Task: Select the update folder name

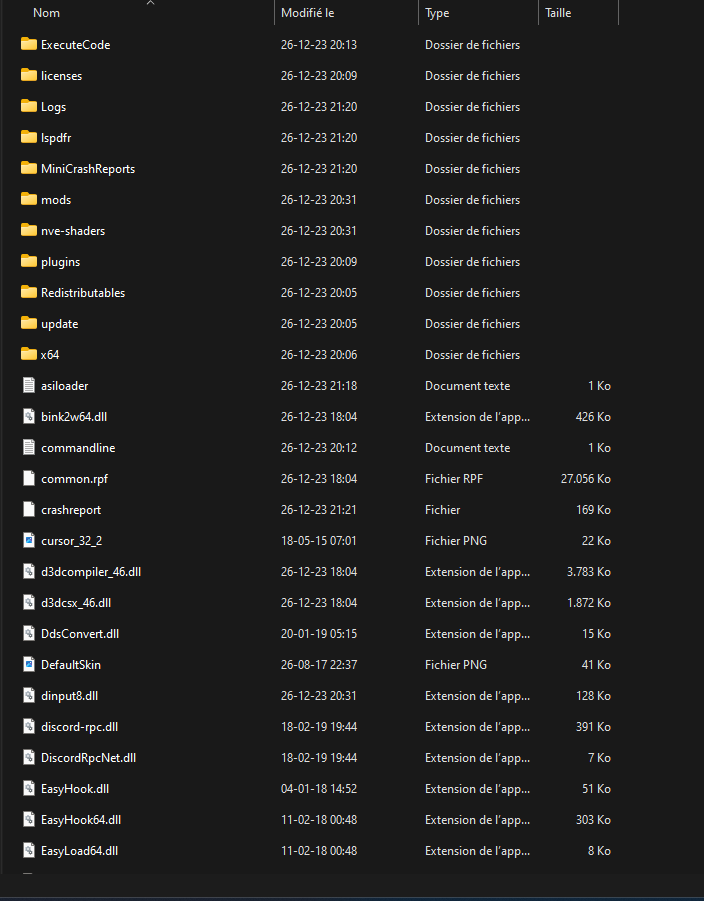Action: 59,324
